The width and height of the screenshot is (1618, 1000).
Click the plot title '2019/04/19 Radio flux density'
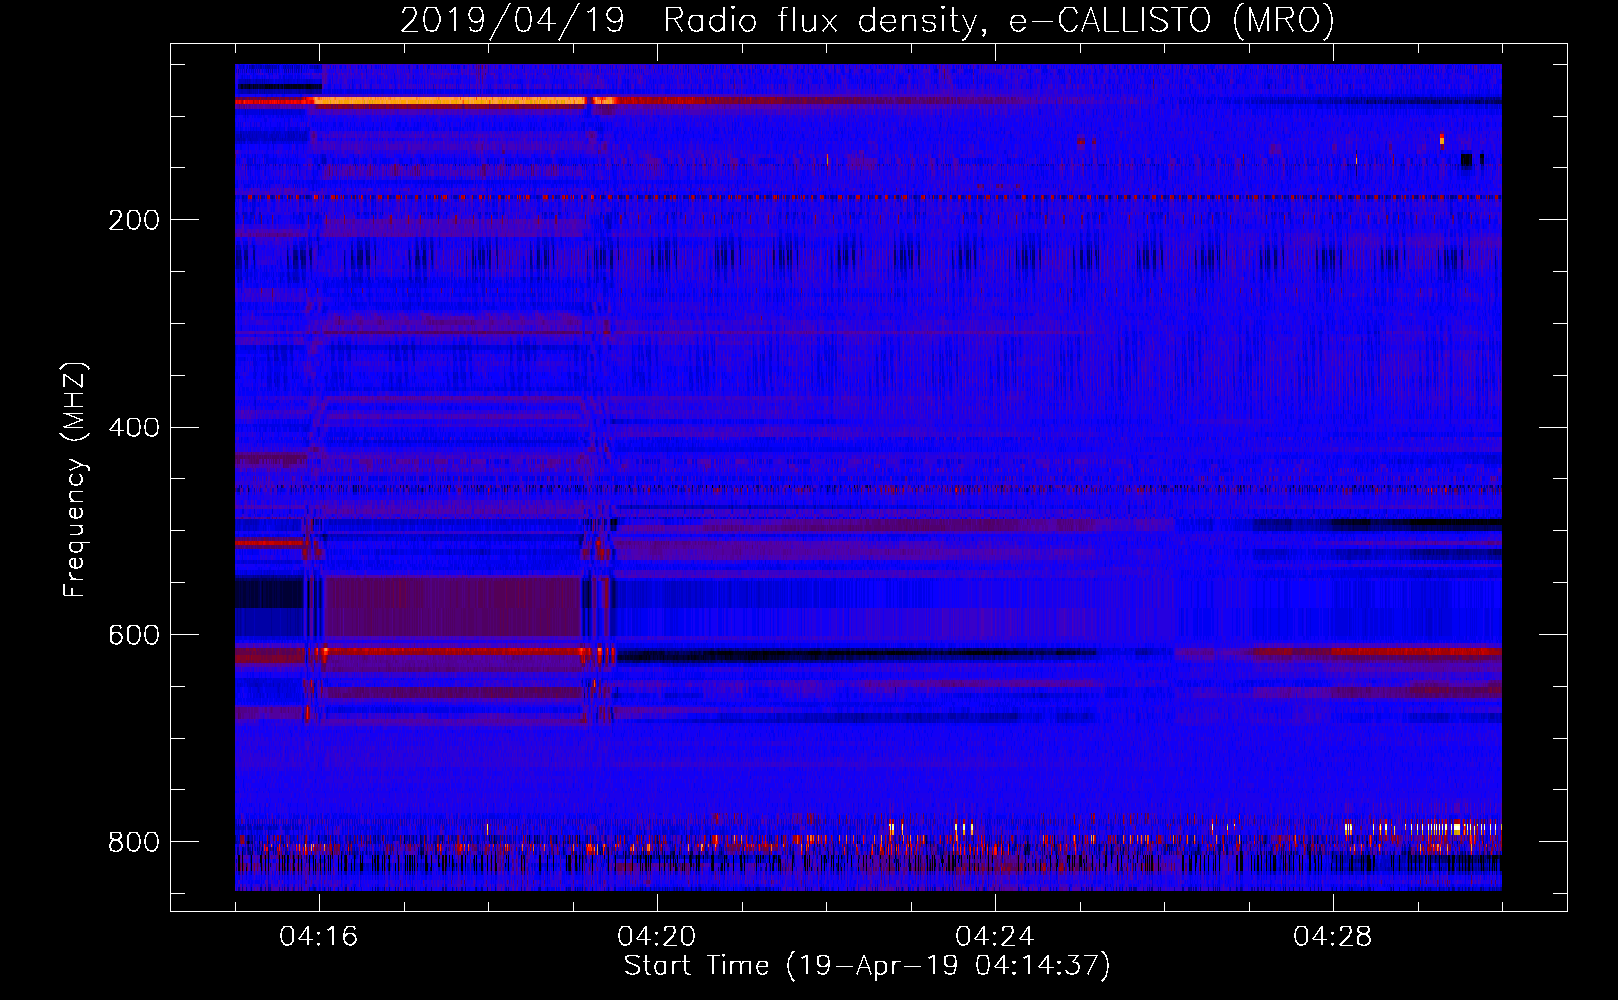pos(867,20)
